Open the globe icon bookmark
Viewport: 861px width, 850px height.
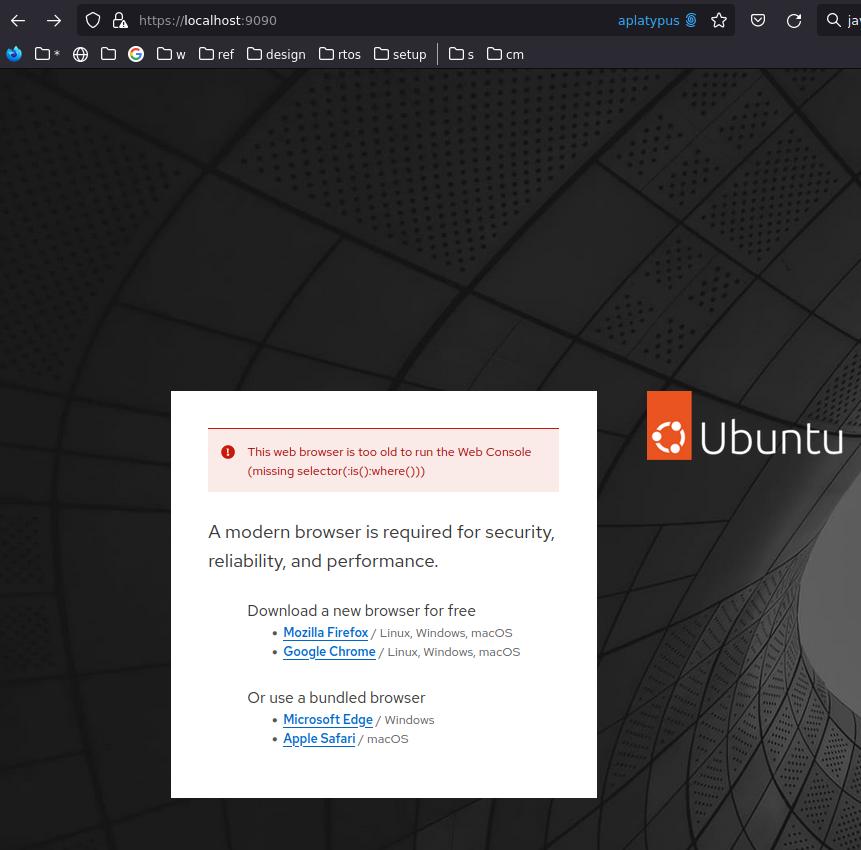coord(80,54)
